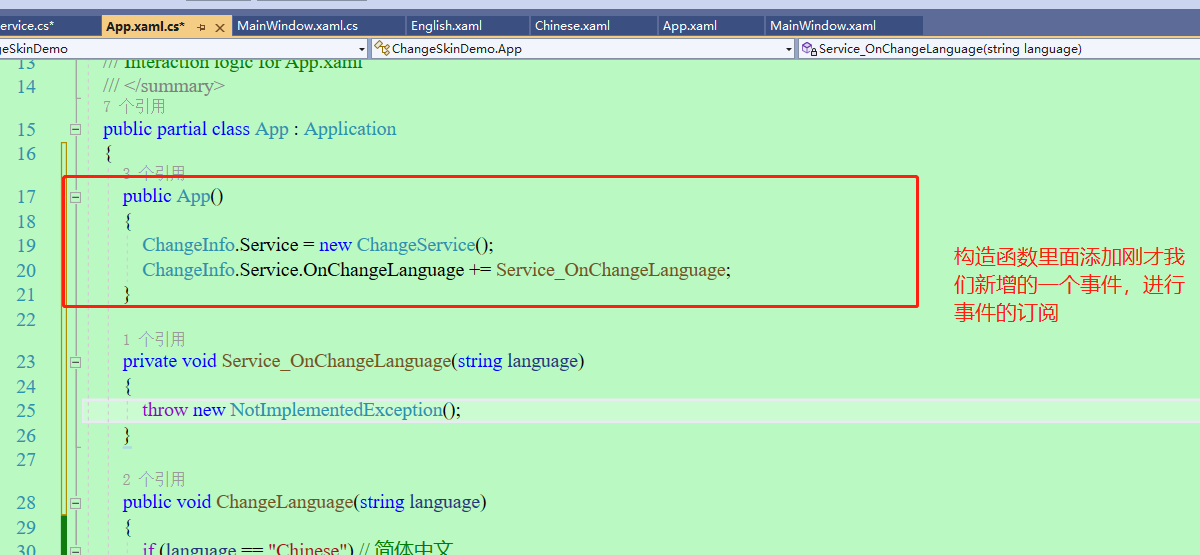
Task: Collapse the ChangeLanguage method block
Action: click(75, 503)
